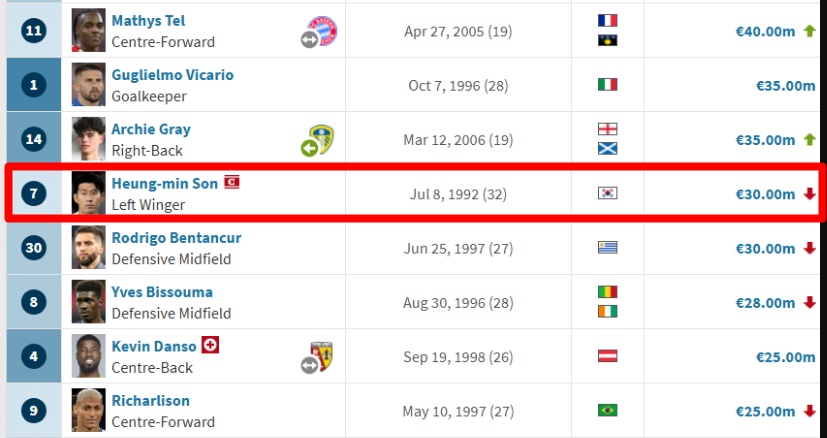The width and height of the screenshot is (827, 438).
Task: Click red injury cross next to Kevin Danso
Action: point(210,345)
